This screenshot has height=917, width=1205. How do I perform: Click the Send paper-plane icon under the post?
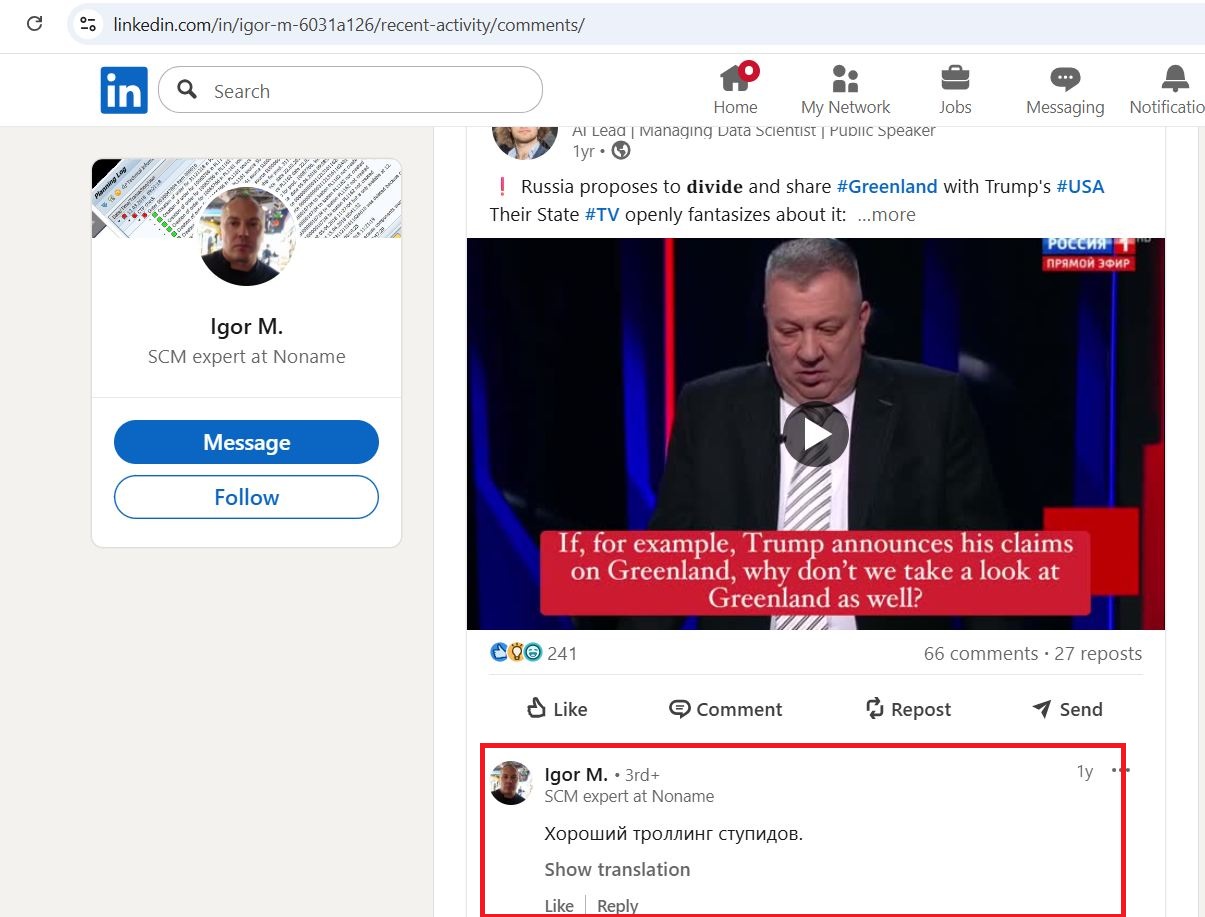coord(1041,709)
